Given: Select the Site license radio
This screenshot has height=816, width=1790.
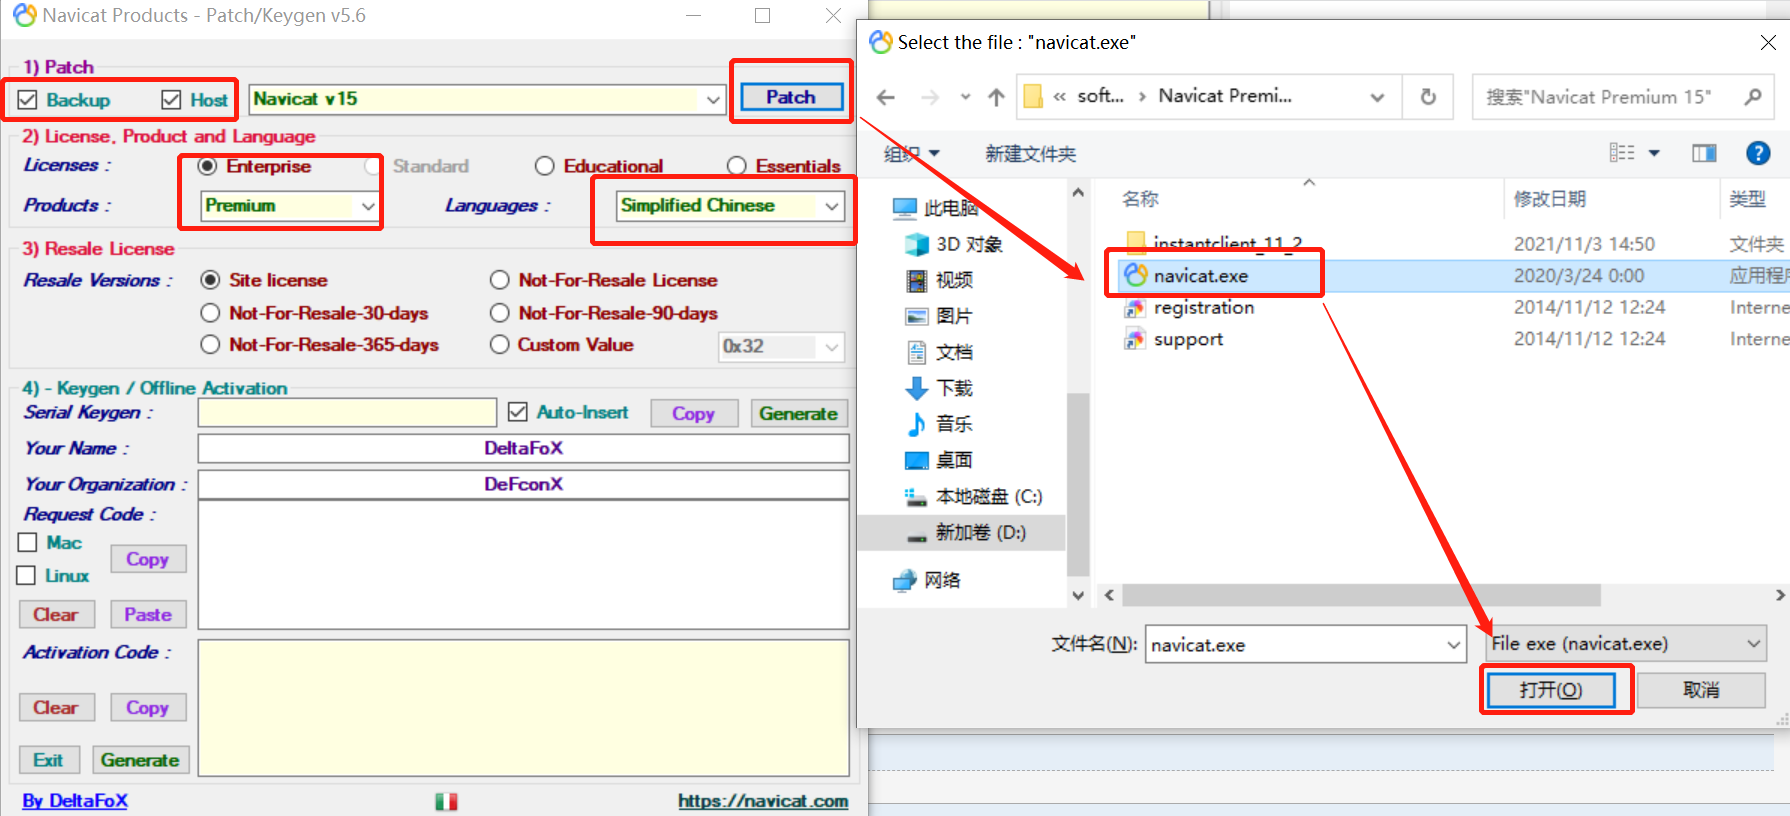Looking at the screenshot, I should pyautogui.click(x=210, y=280).
